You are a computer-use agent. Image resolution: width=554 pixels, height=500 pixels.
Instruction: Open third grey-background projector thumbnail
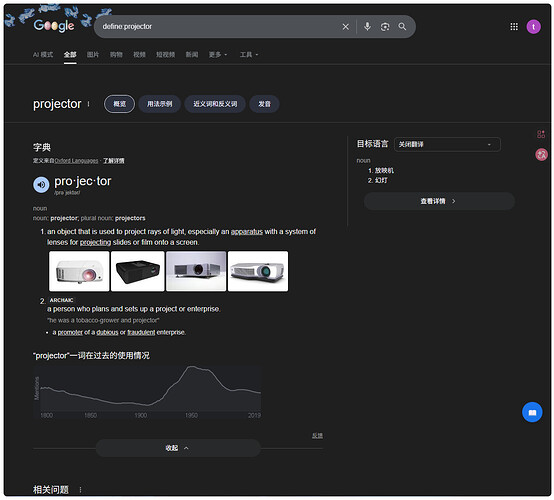pos(196,271)
